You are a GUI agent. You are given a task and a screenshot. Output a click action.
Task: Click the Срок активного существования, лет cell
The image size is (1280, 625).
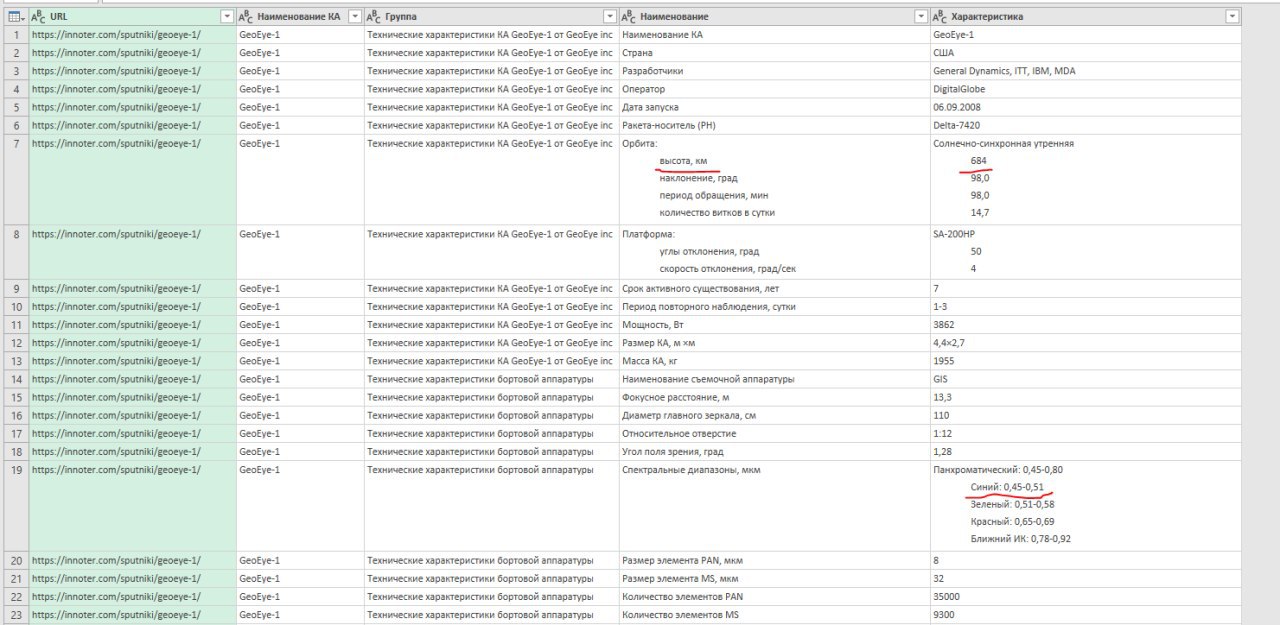point(773,288)
